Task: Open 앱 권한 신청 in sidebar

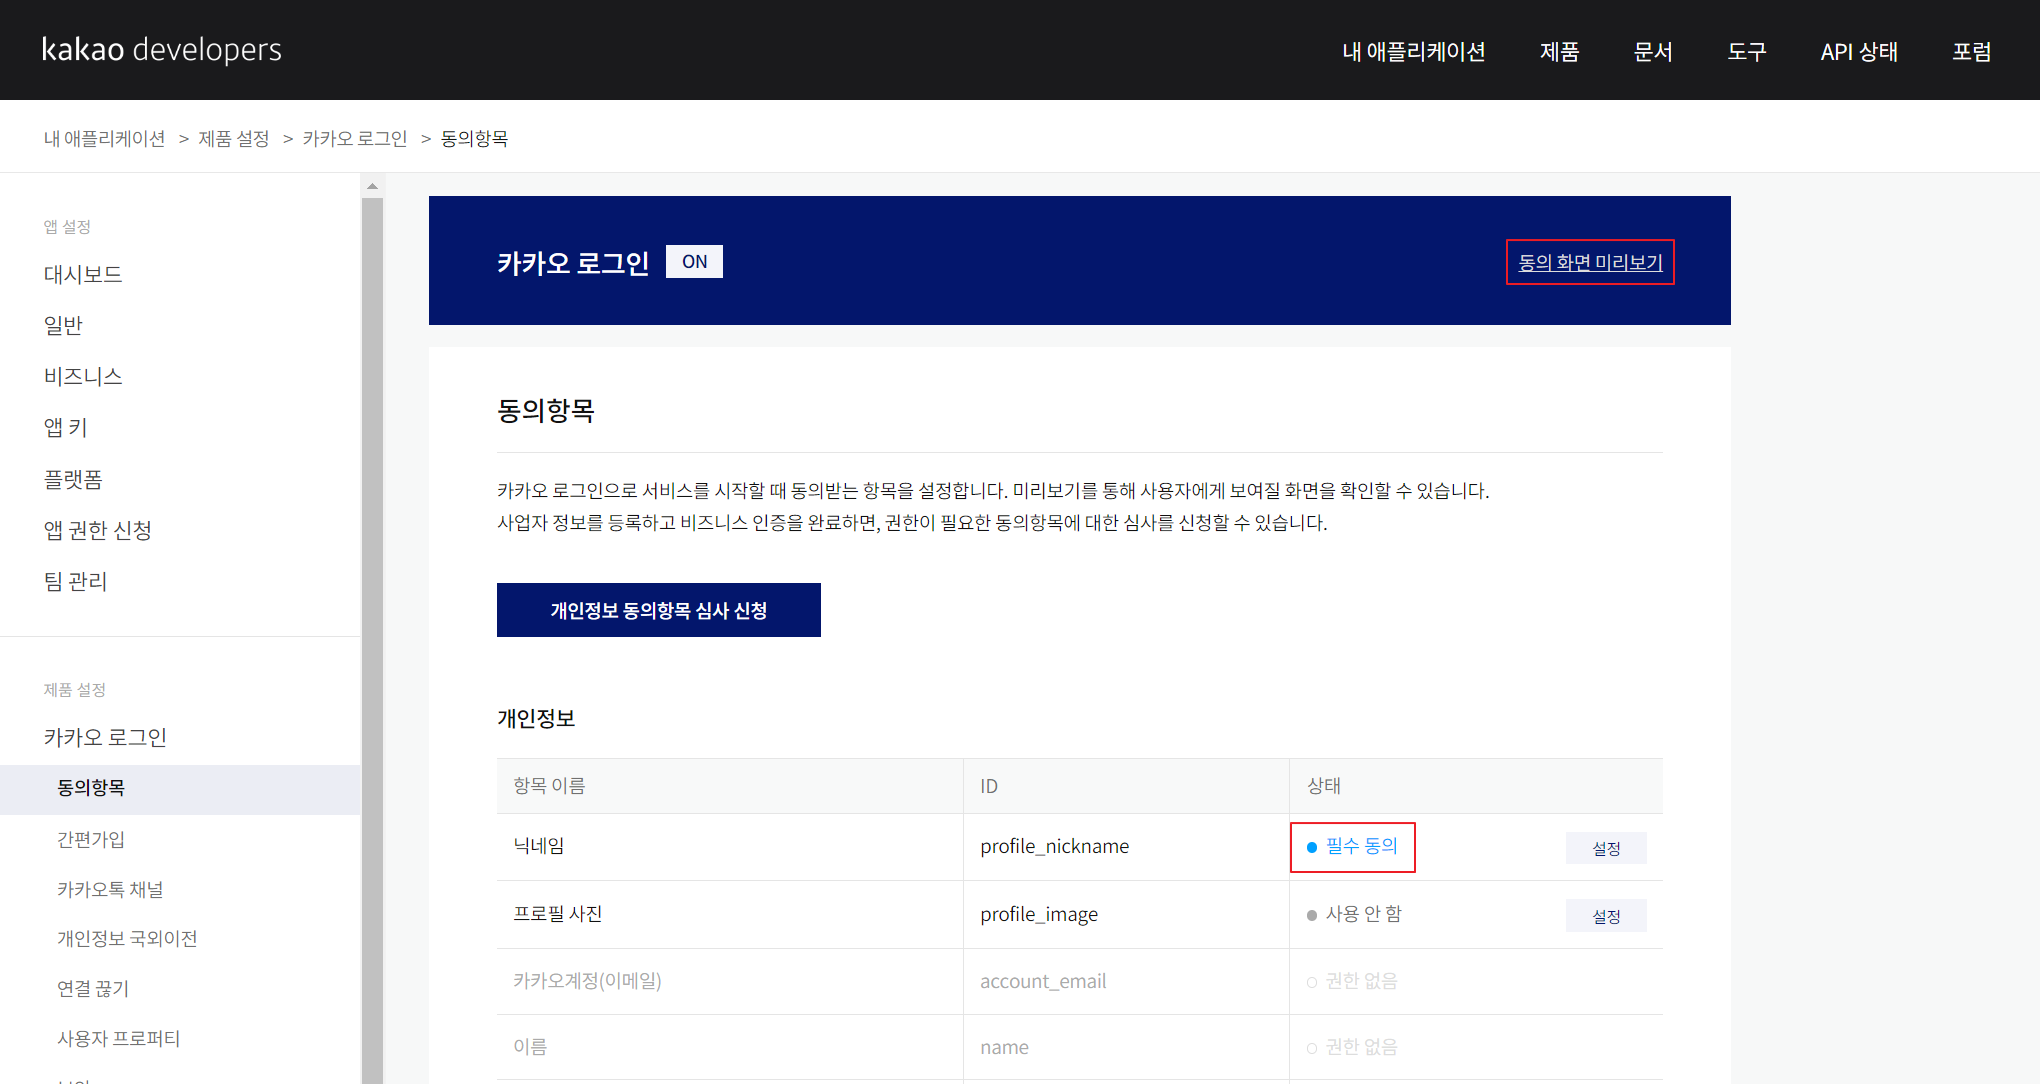Action: 97,530
